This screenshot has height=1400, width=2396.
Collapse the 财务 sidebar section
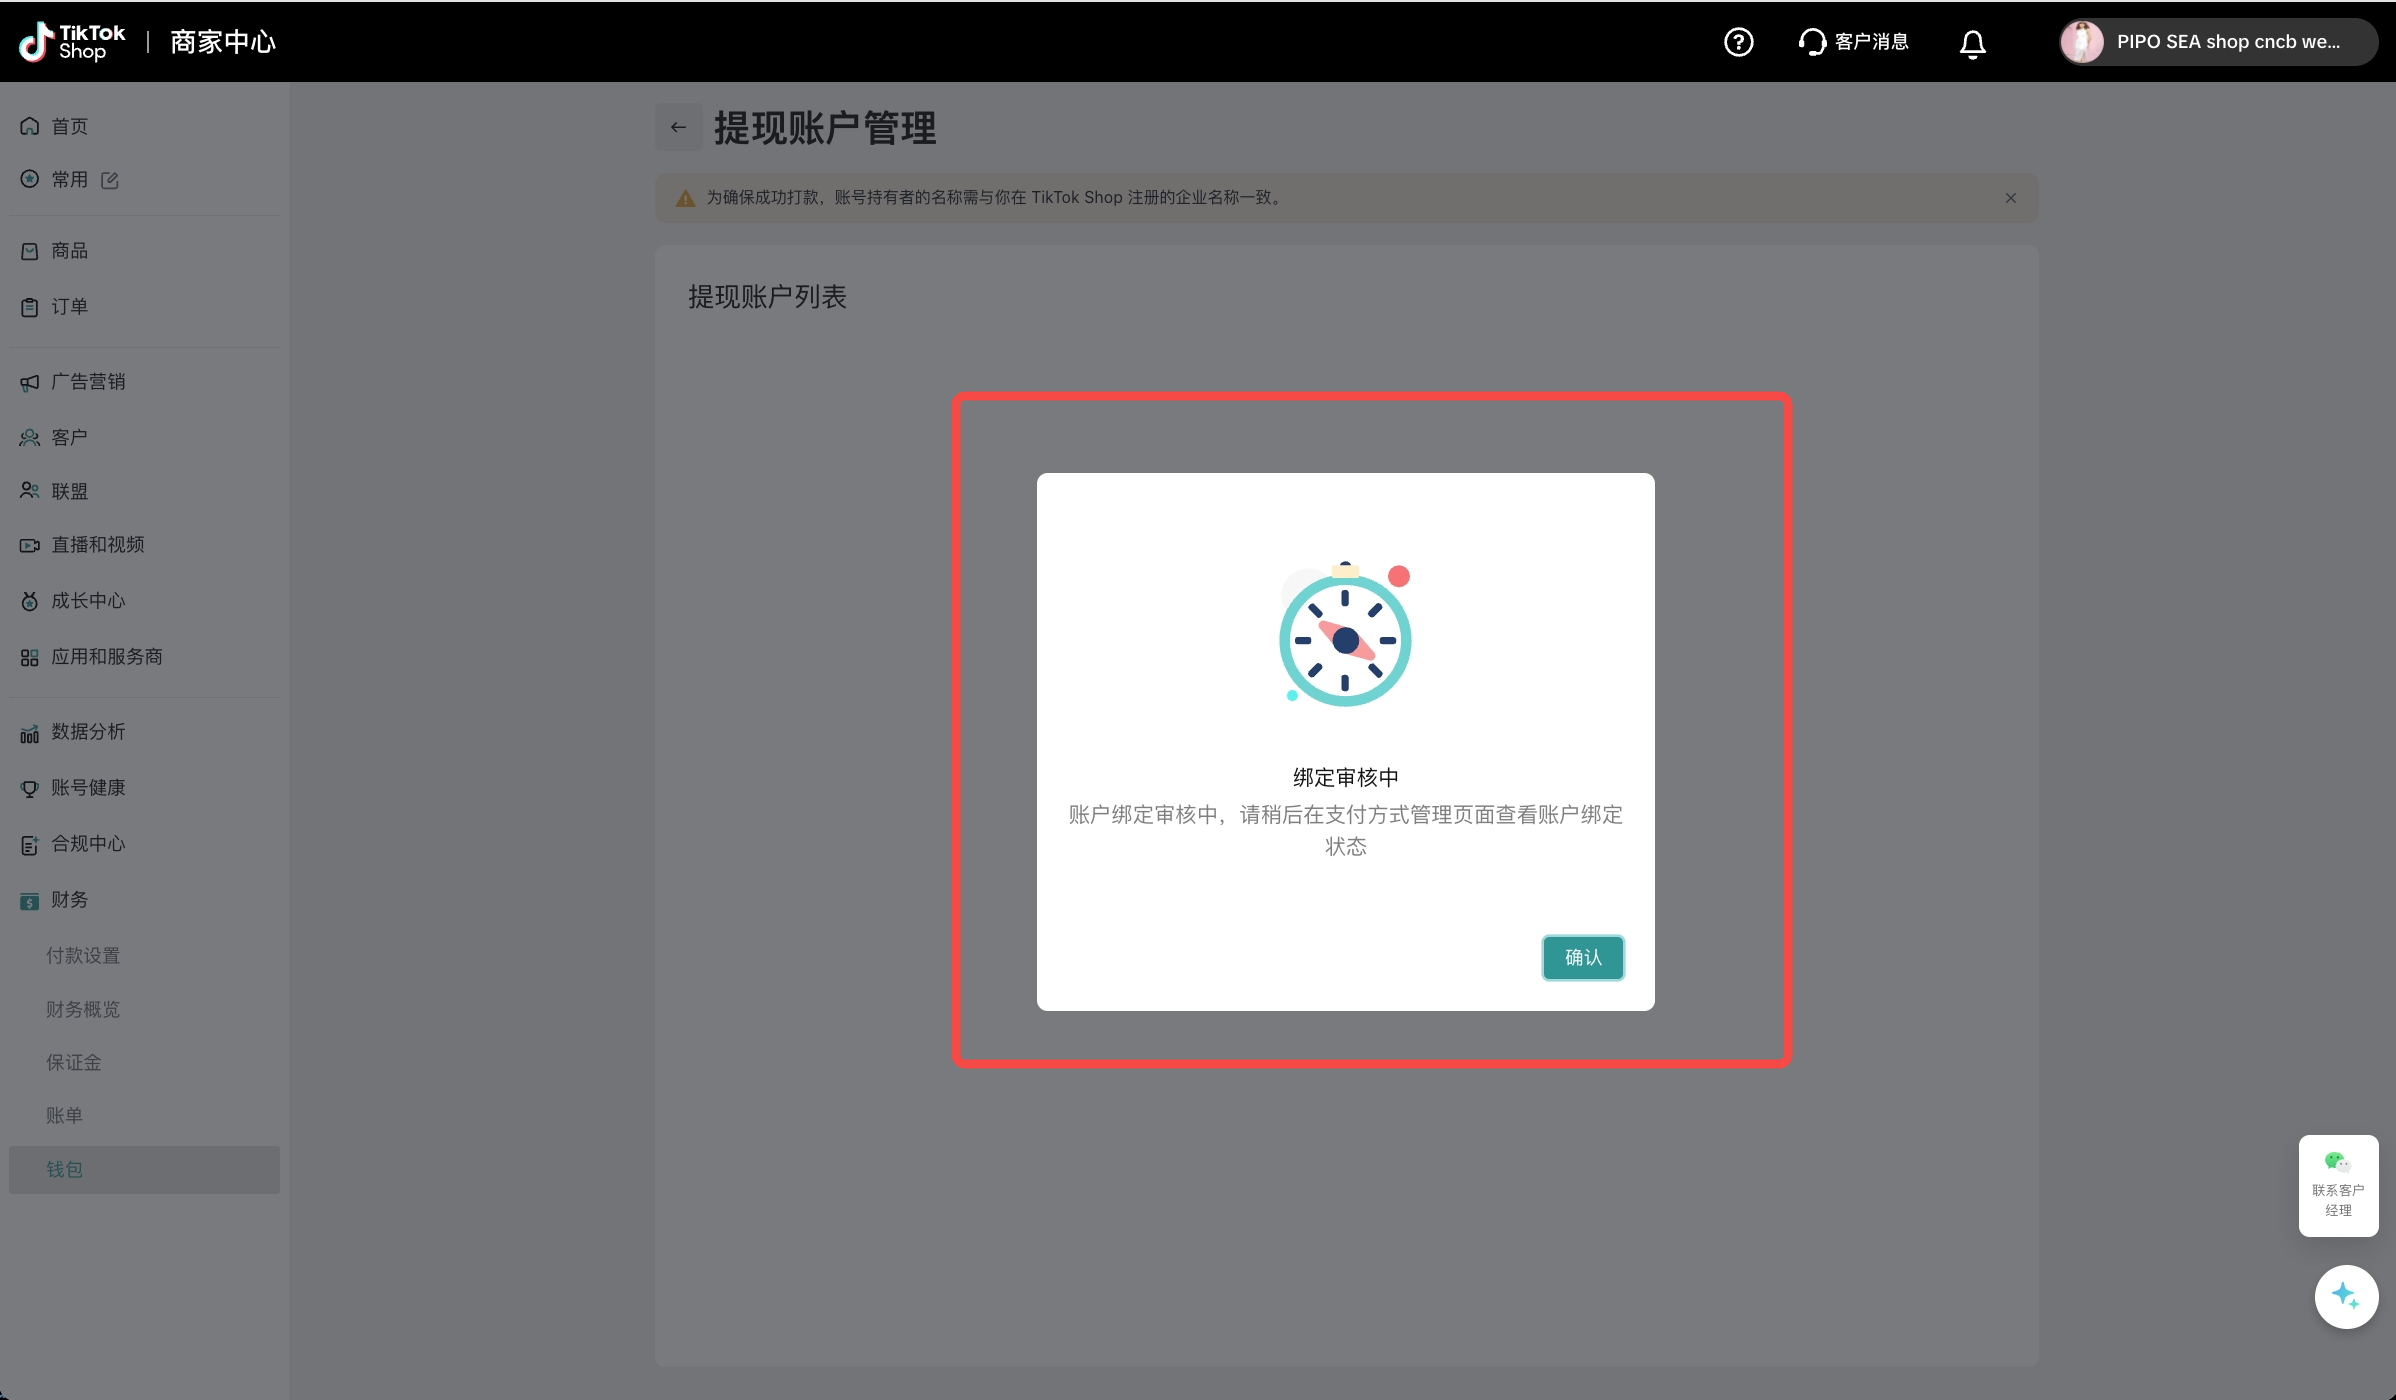(70, 900)
